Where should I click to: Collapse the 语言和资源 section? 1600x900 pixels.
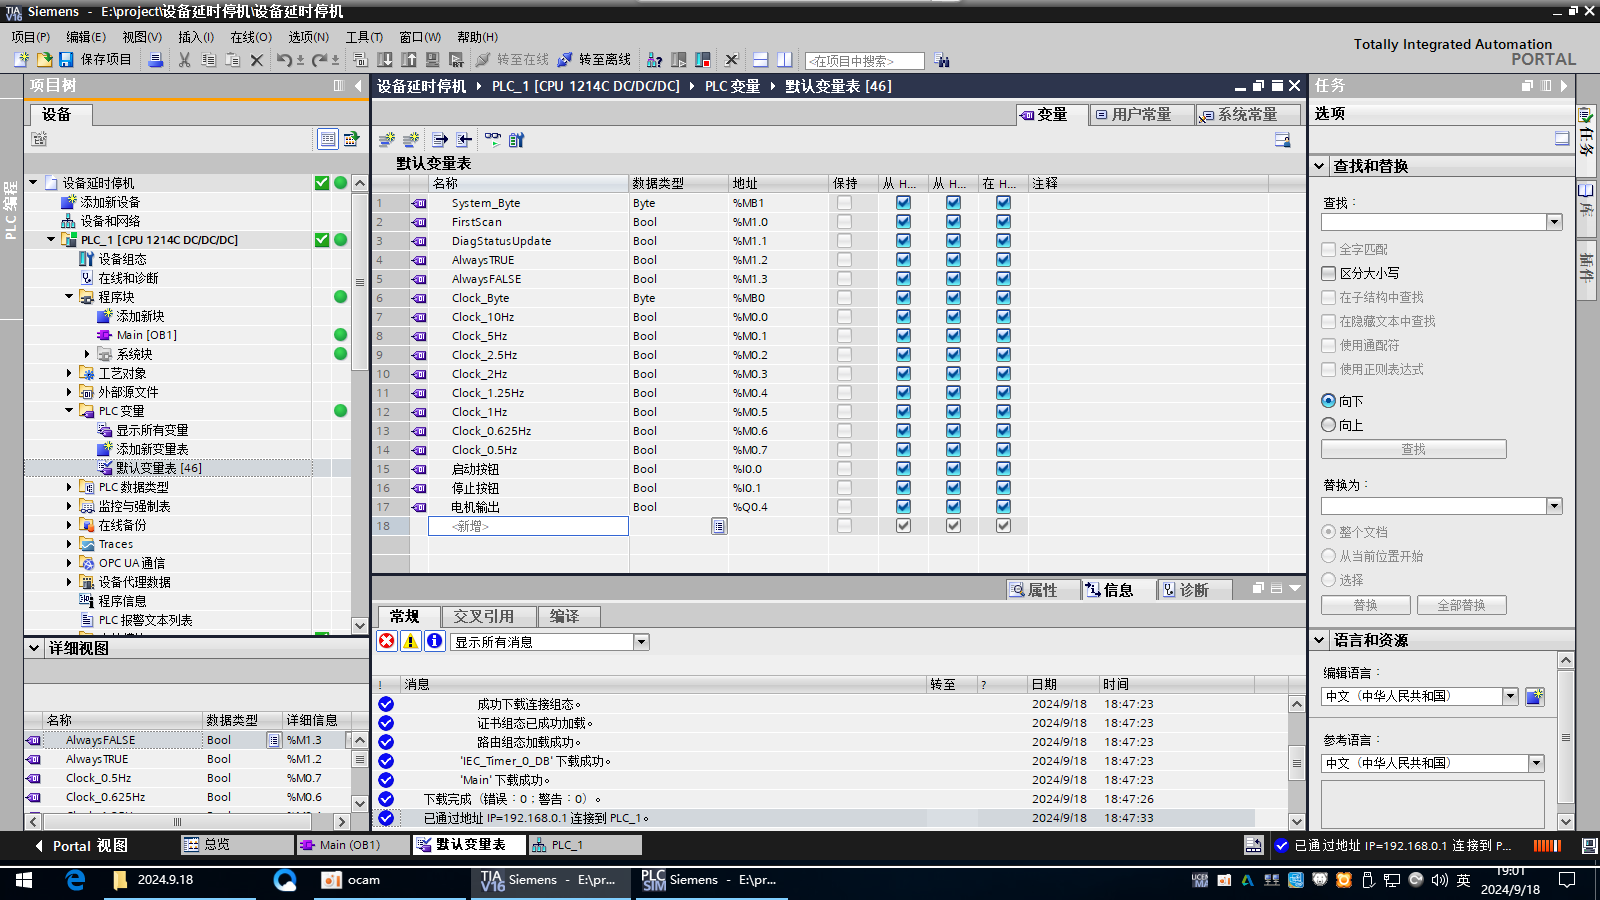[x=1320, y=640]
